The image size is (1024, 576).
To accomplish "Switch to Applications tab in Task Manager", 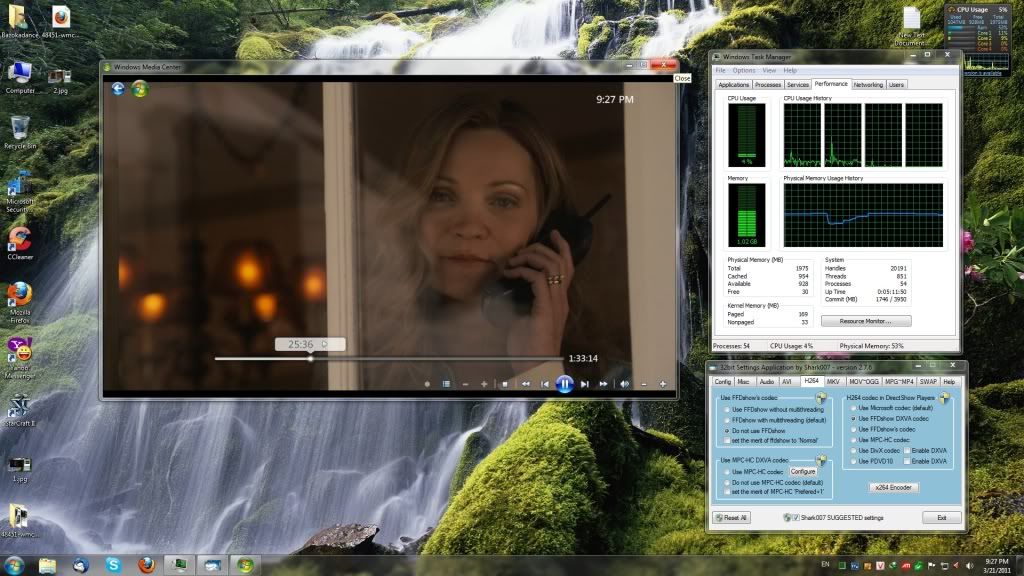I will tap(733, 84).
